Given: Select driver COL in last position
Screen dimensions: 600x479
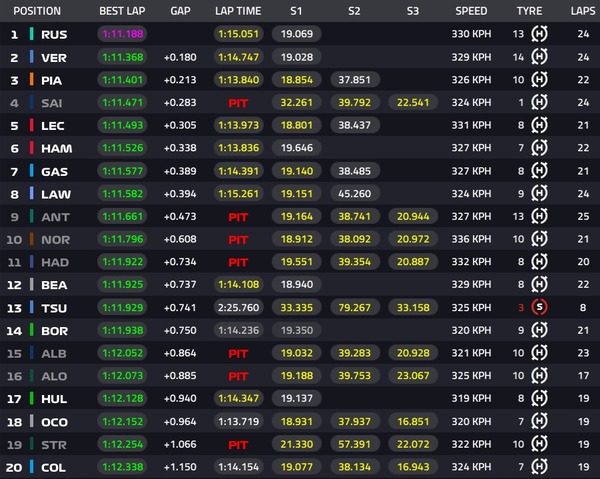Looking at the screenshot, I should pos(53,468).
